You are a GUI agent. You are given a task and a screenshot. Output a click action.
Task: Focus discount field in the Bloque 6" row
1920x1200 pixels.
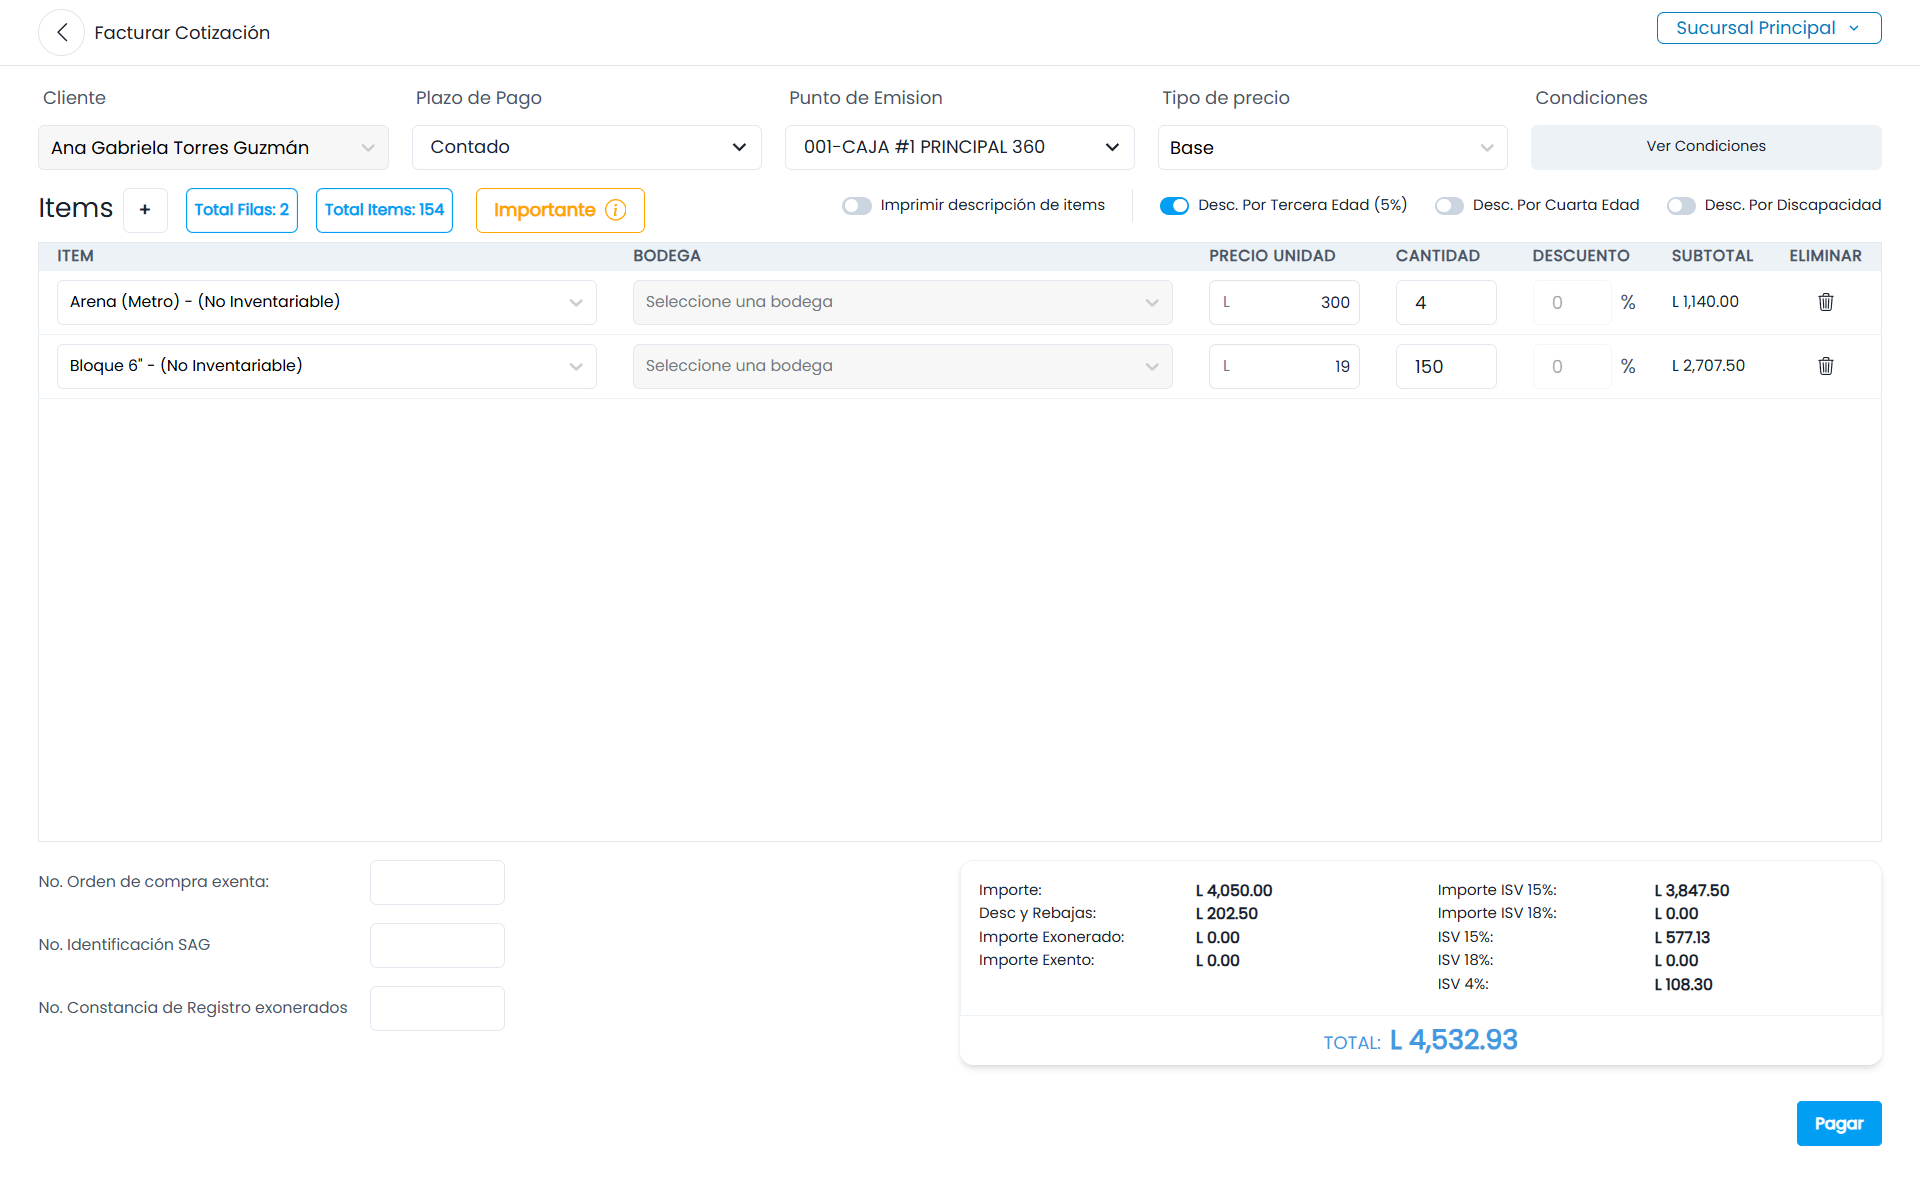(1572, 366)
